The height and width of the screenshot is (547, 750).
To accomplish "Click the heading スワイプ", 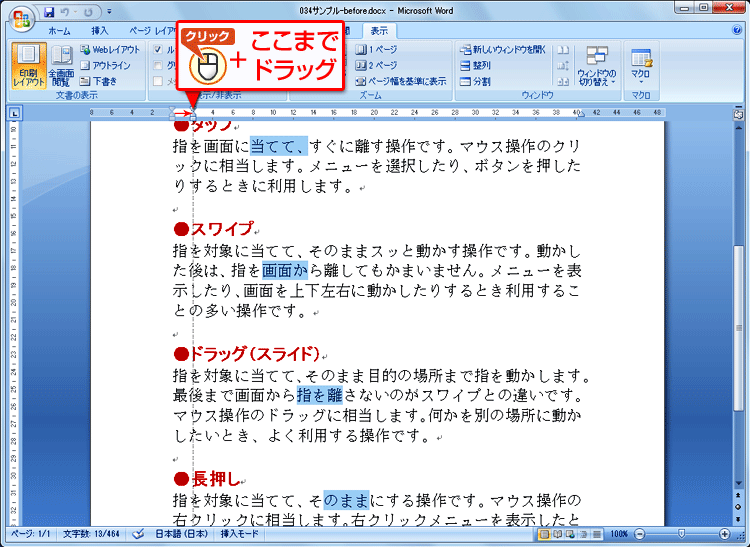I will pos(213,229).
